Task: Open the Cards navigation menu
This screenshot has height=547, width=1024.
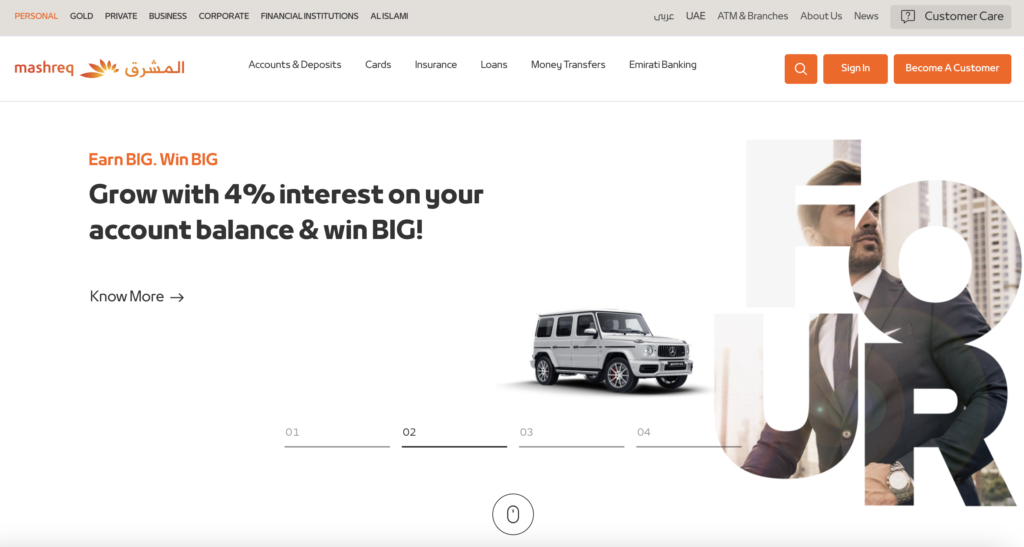Action: [x=378, y=65]
